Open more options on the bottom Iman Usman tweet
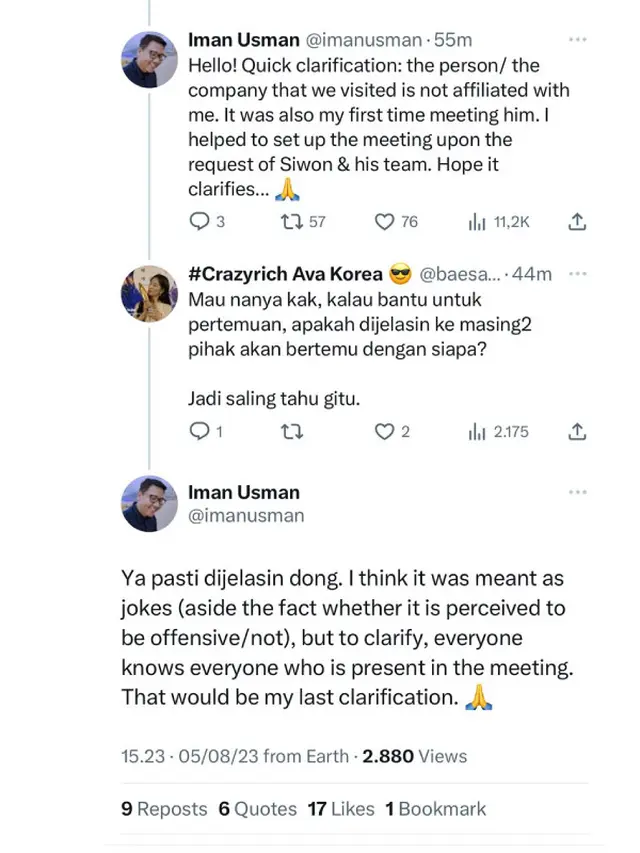The width and height of the screenshot is (640, 853). coord(577,490)
